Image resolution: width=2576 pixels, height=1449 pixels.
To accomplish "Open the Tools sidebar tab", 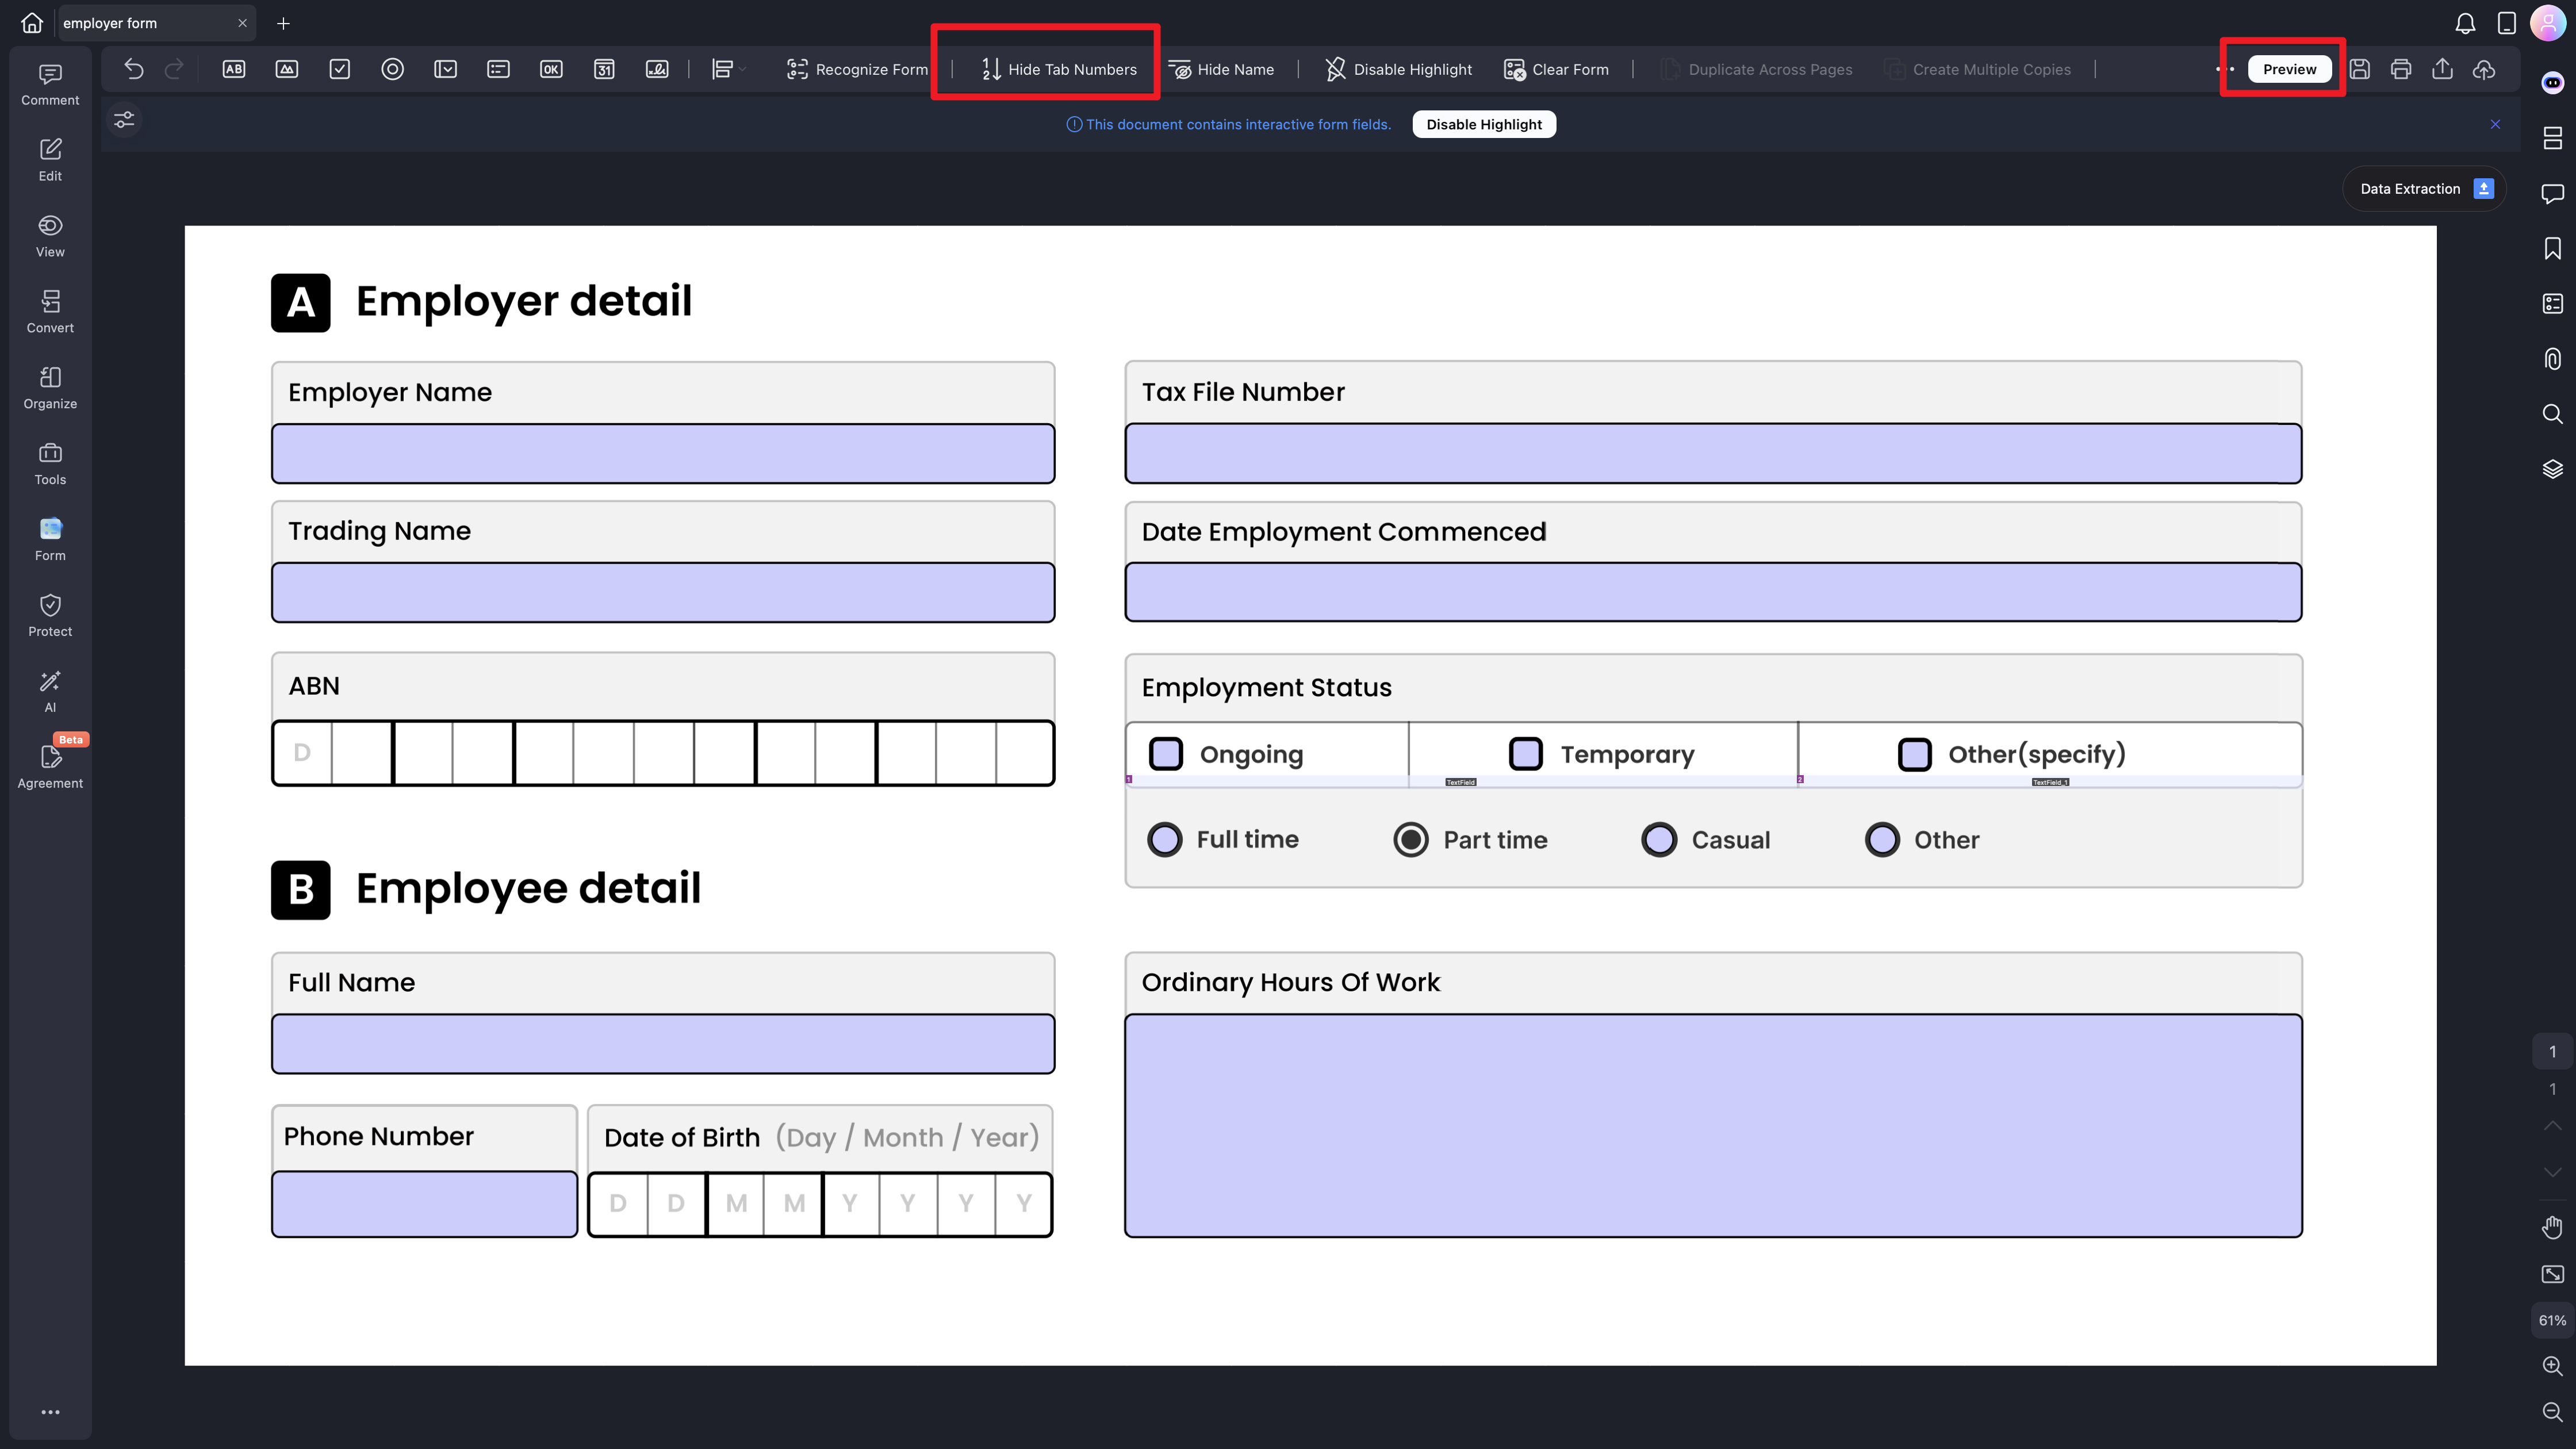I will point(50,465).
